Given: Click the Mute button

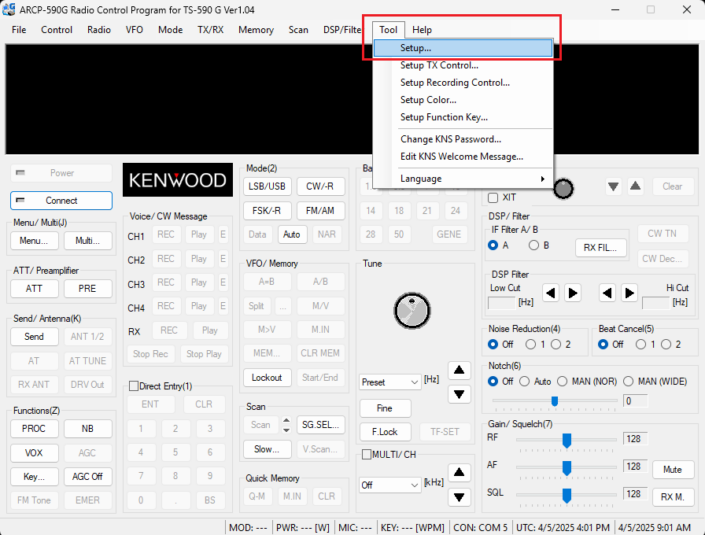Looking at the screenshot, I should (x=673, y=469).
